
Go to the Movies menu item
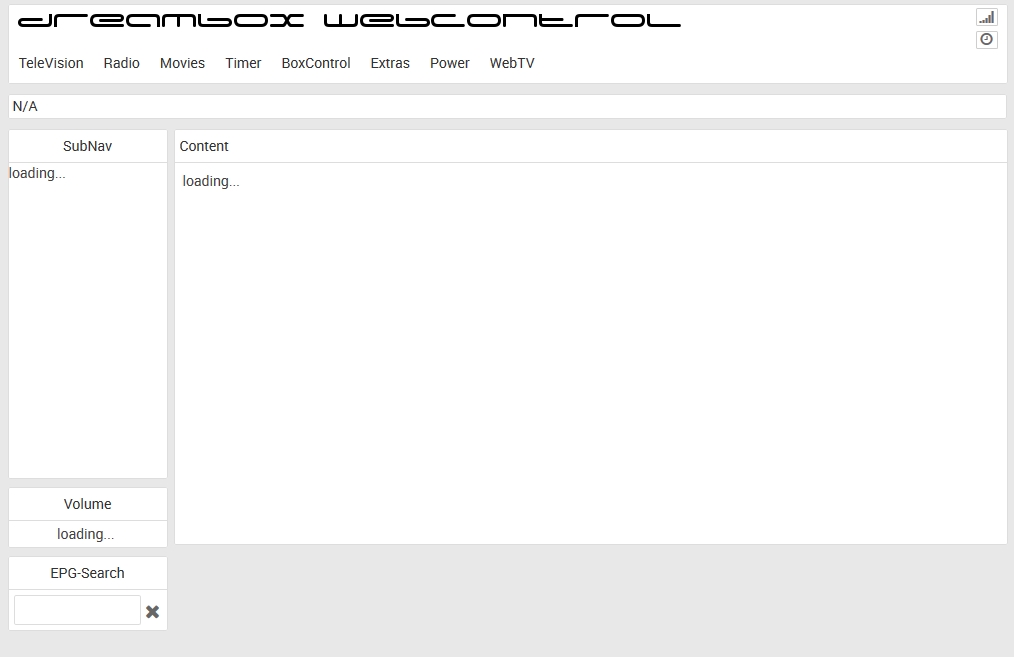coord(182,63)
